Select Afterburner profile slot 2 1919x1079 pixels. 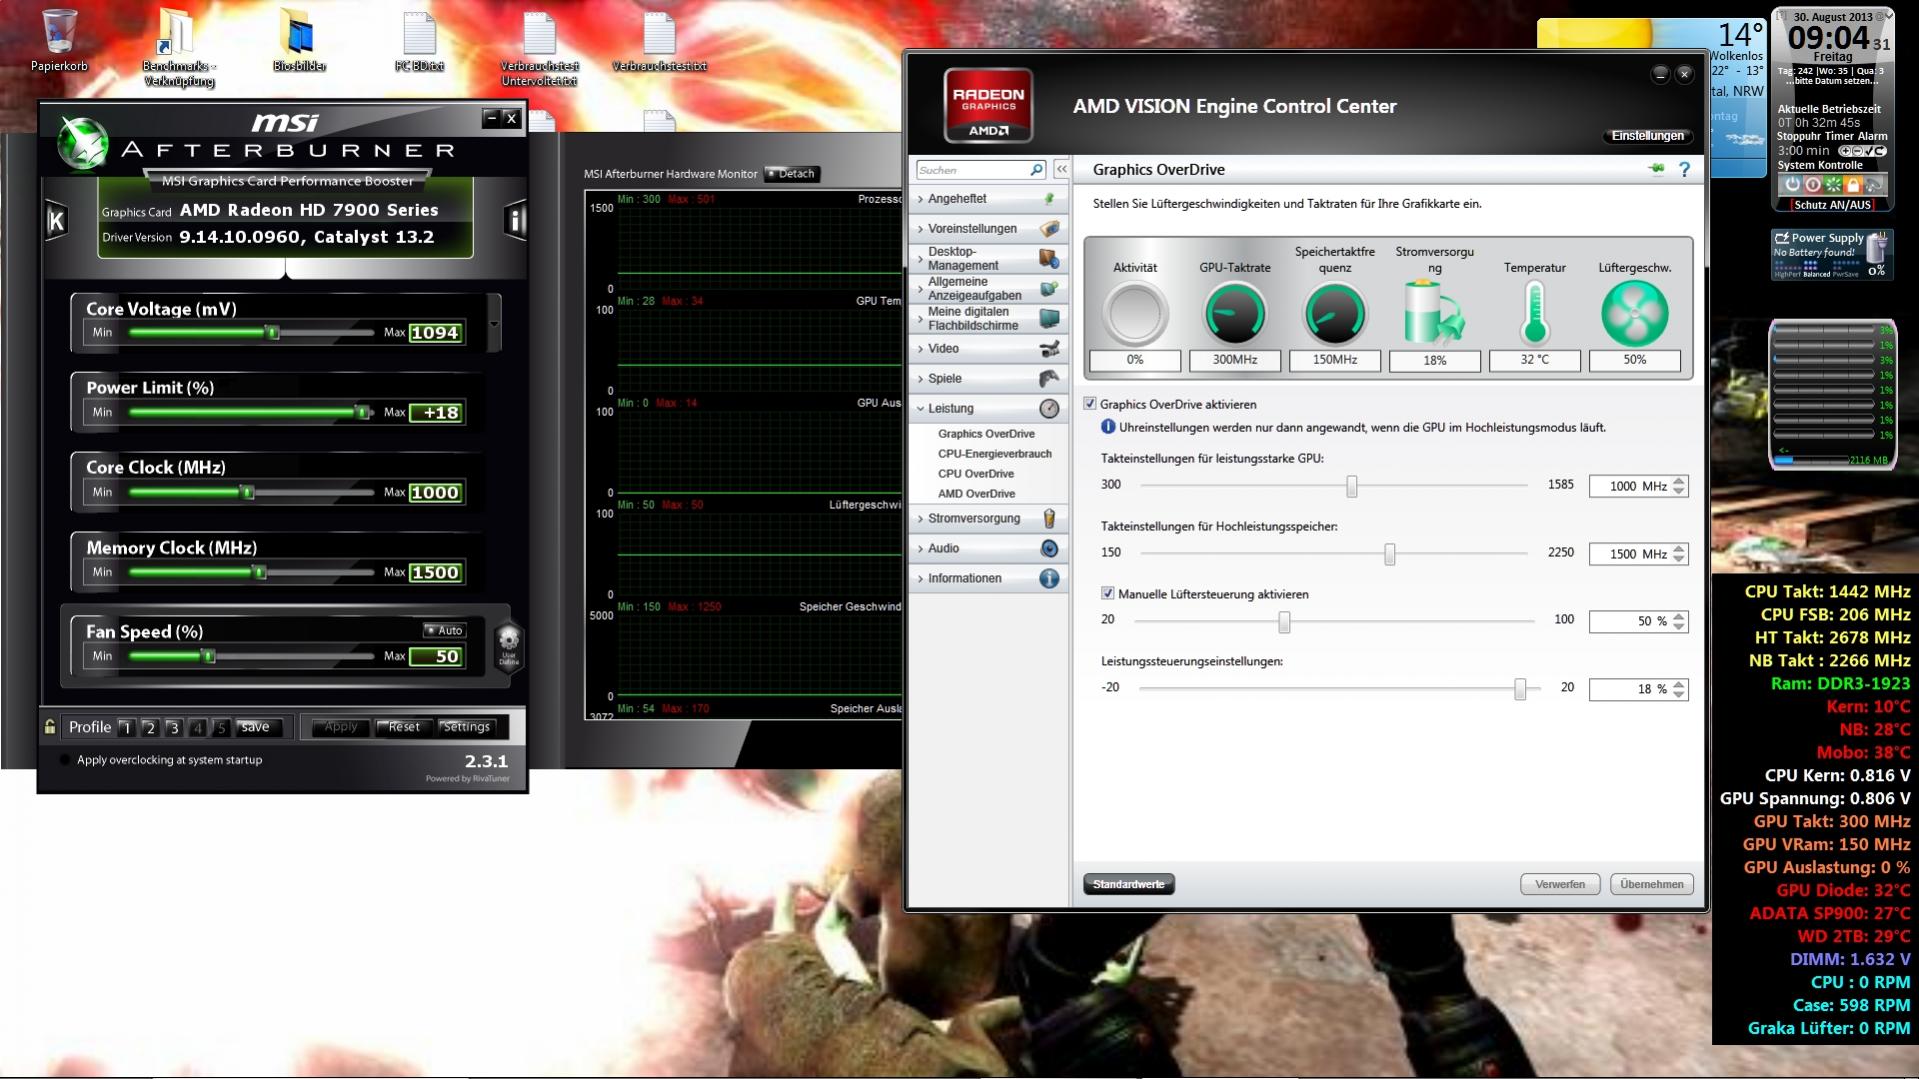click(150, 727)
